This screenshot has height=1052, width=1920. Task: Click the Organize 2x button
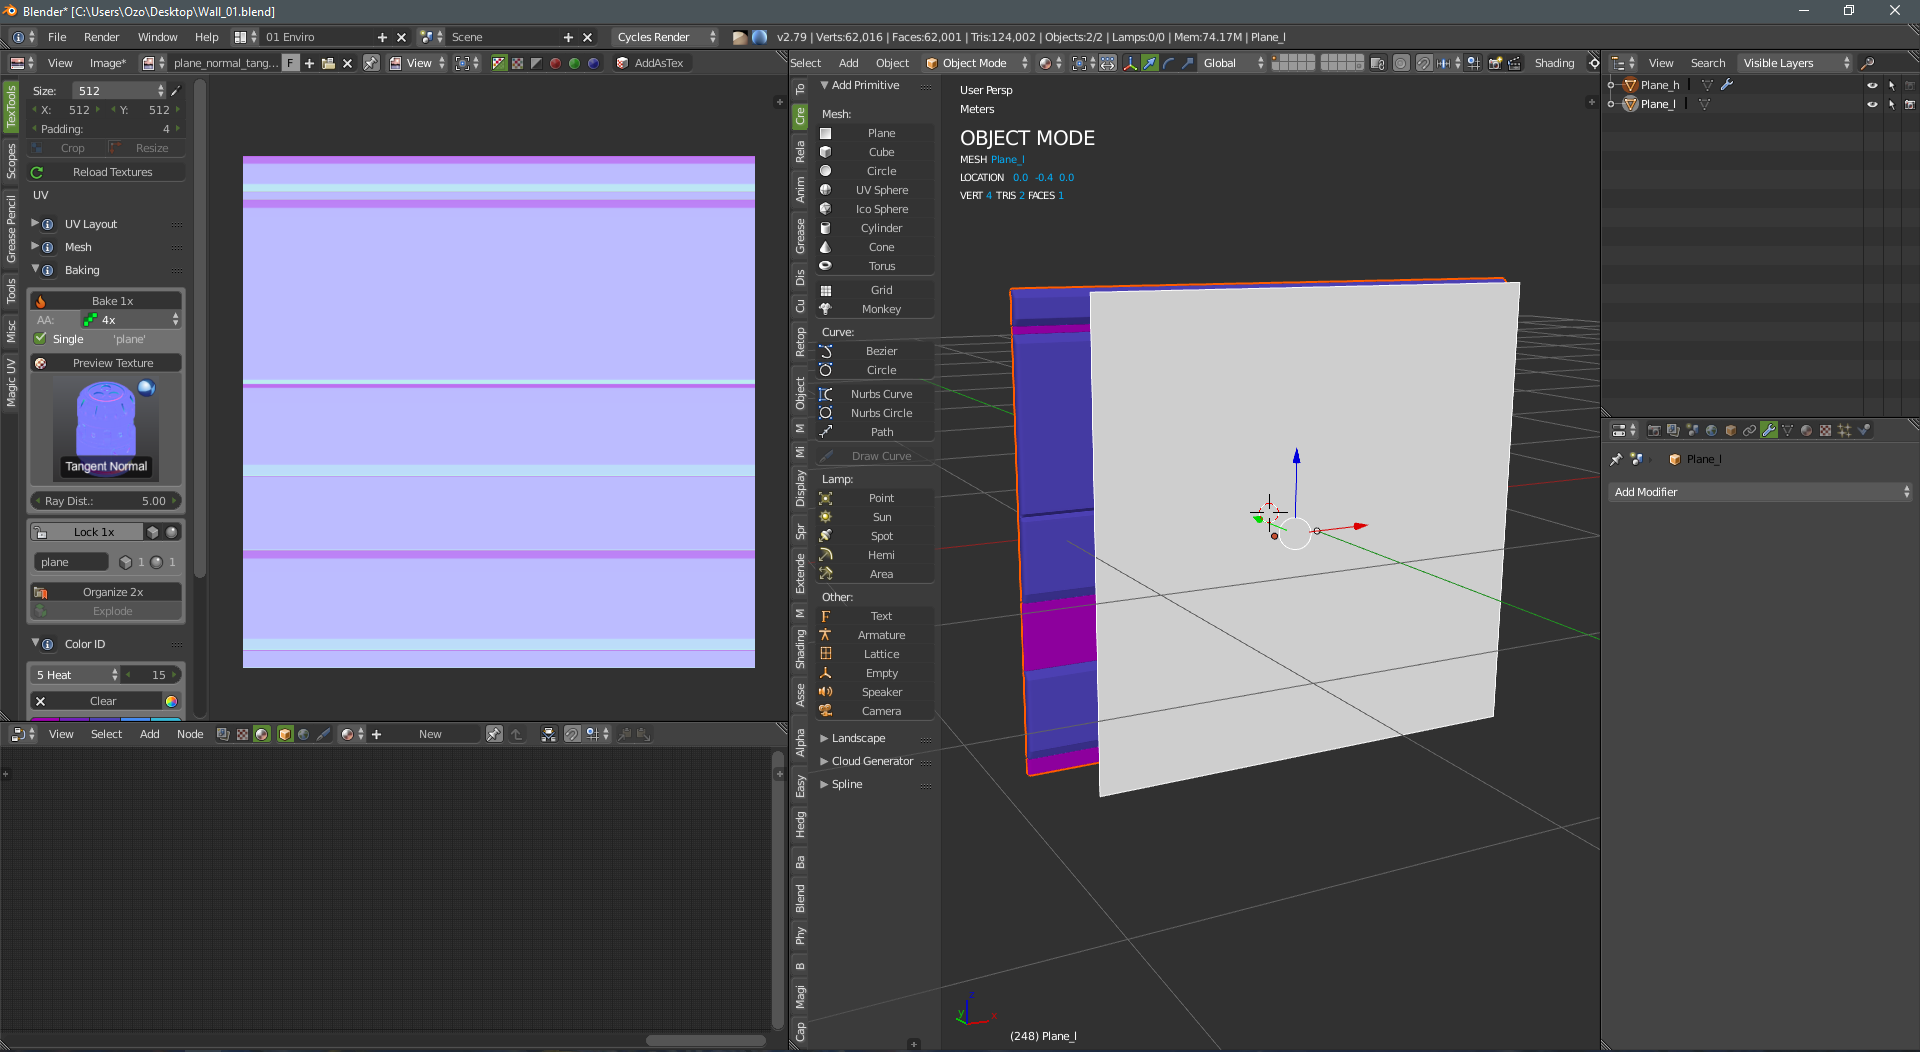pyautogui.click(x=105, y=592)
